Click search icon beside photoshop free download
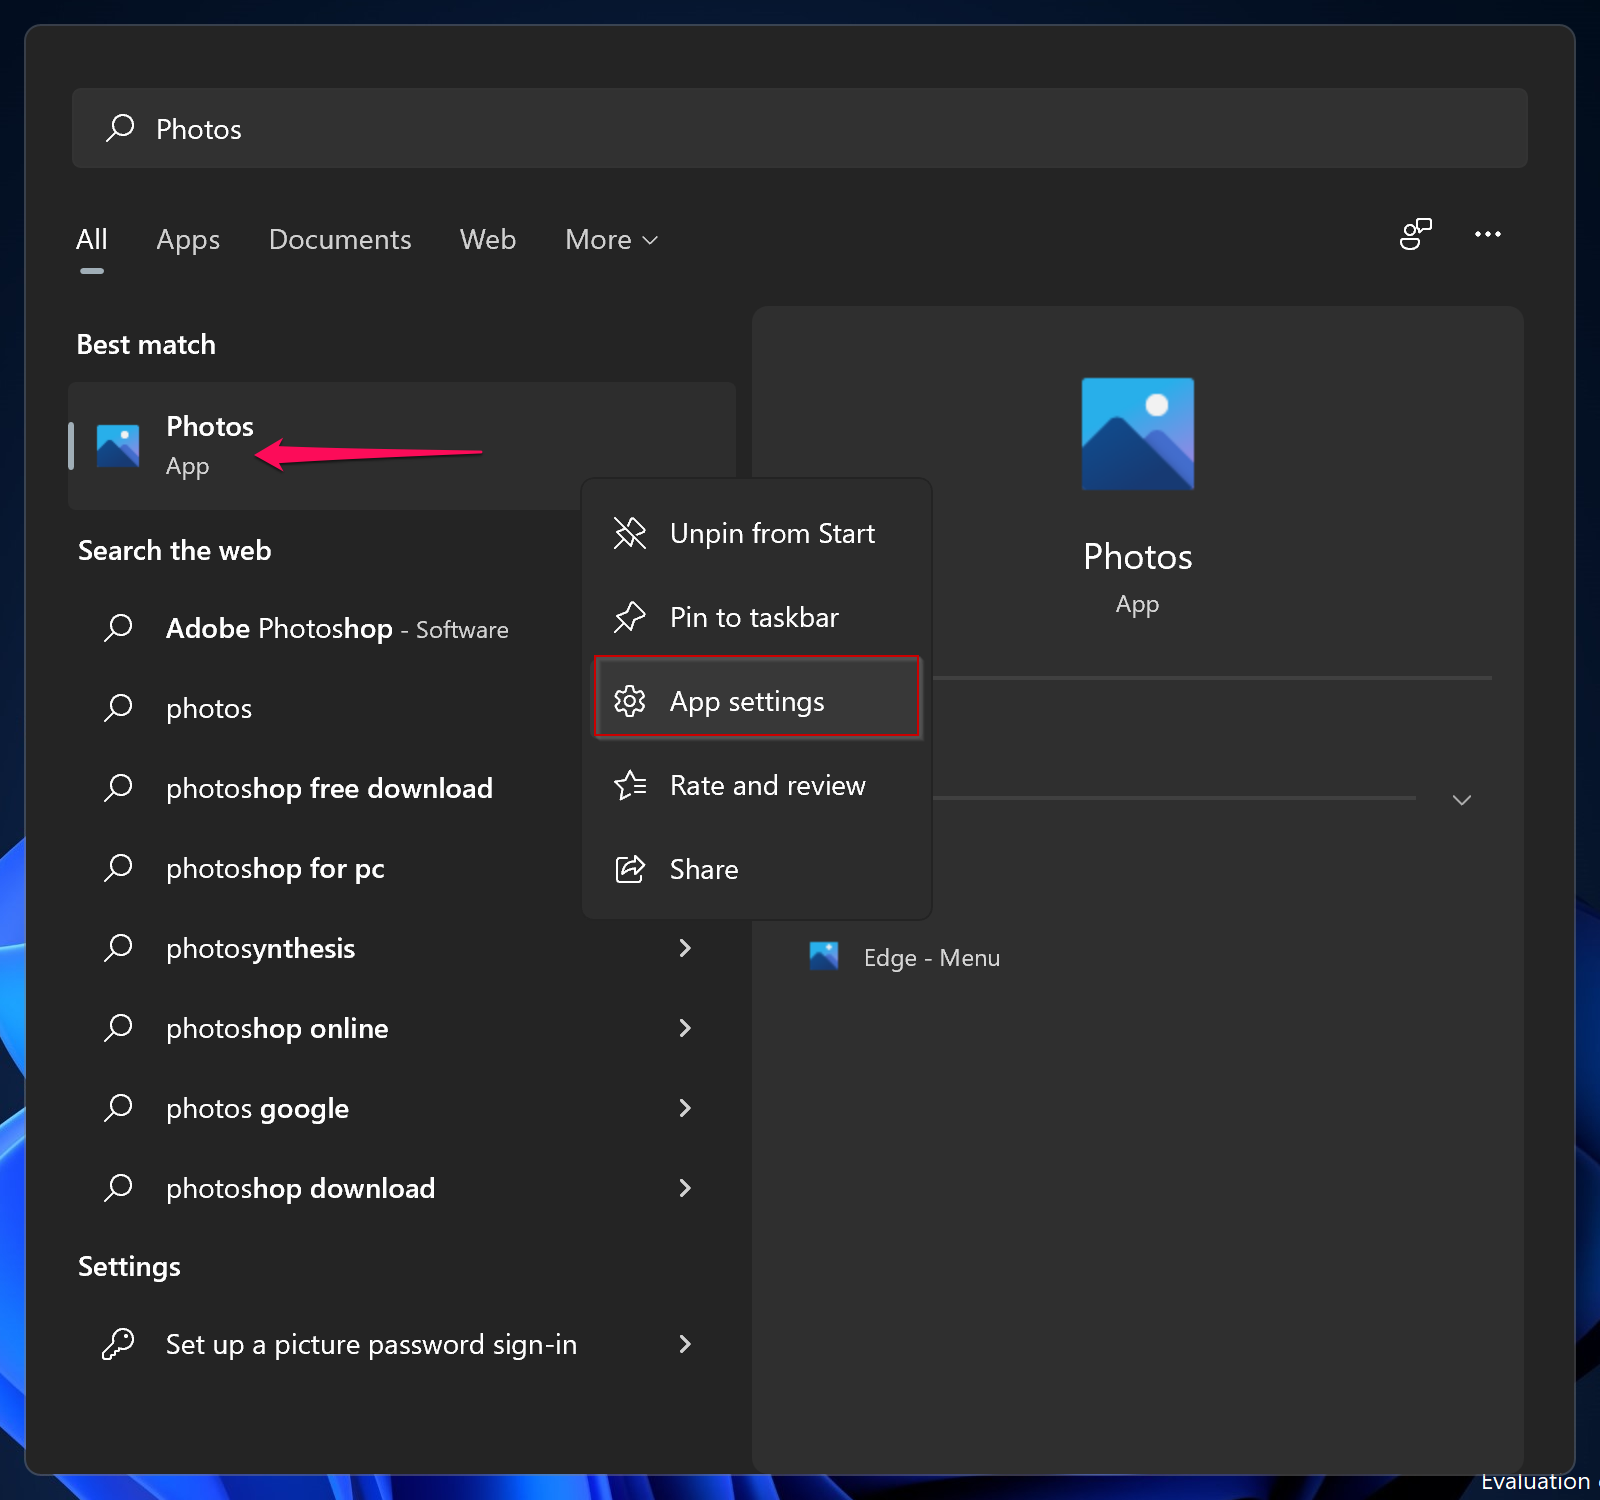 point(119,787)
